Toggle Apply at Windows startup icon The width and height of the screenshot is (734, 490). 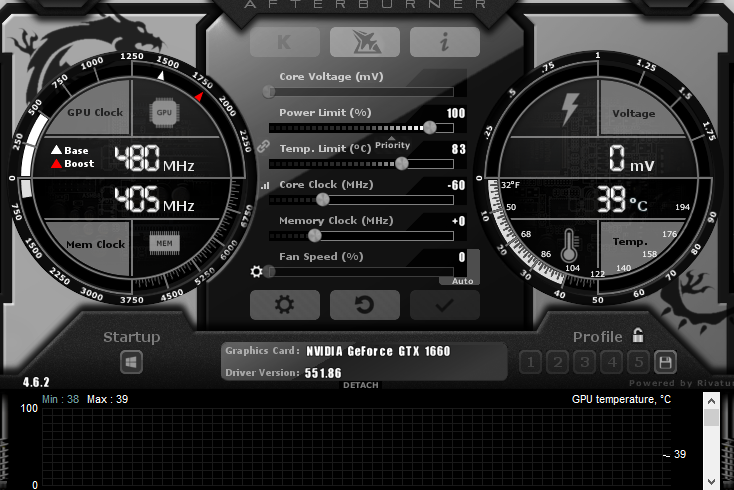tap(131, 362)
